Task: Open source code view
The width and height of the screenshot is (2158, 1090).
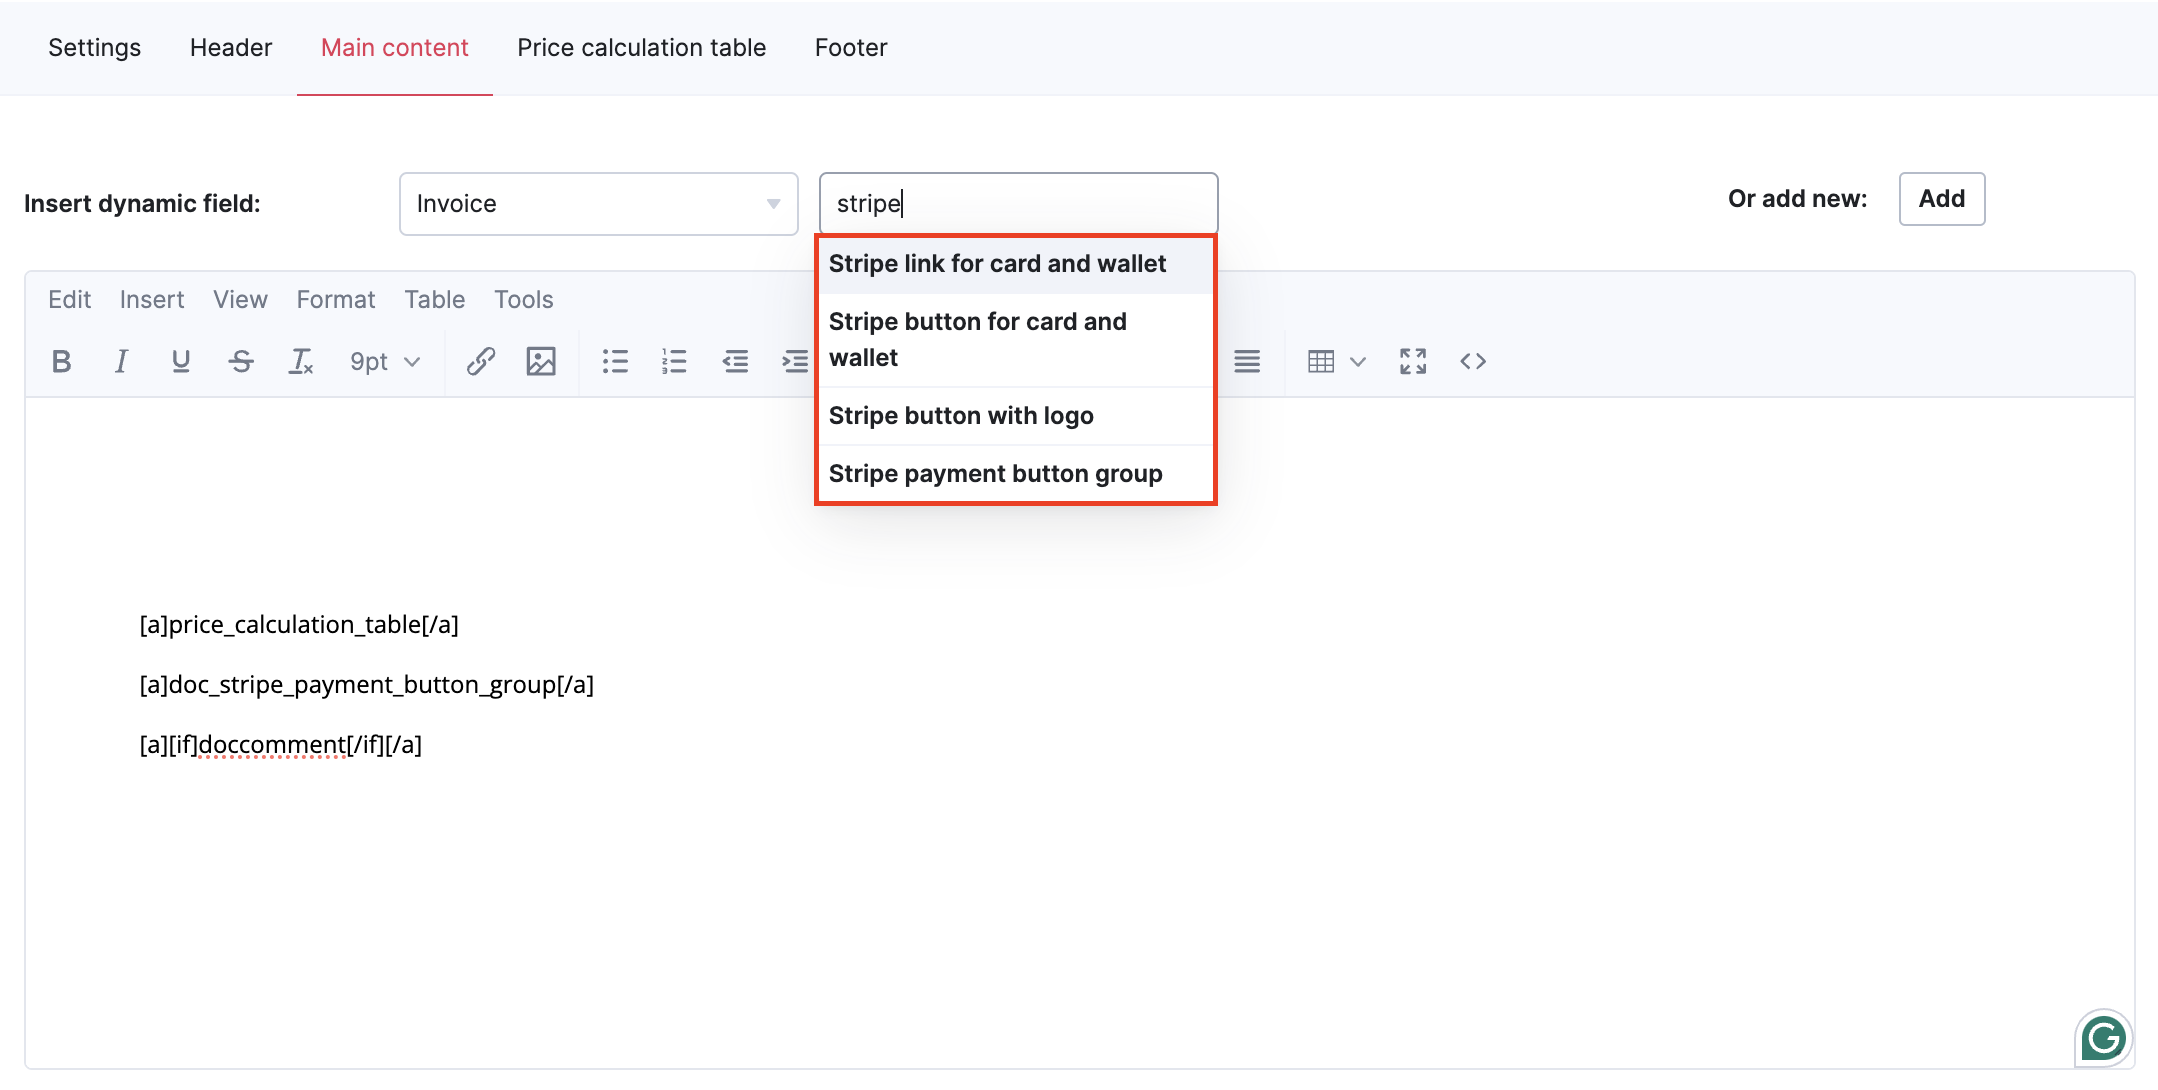Action: [x=1473, y=362]
